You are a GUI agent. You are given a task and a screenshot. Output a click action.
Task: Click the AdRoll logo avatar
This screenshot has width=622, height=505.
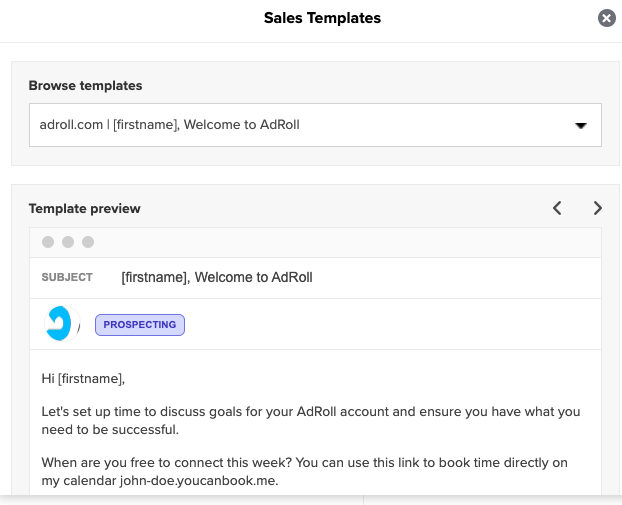[x=62, y=324]
